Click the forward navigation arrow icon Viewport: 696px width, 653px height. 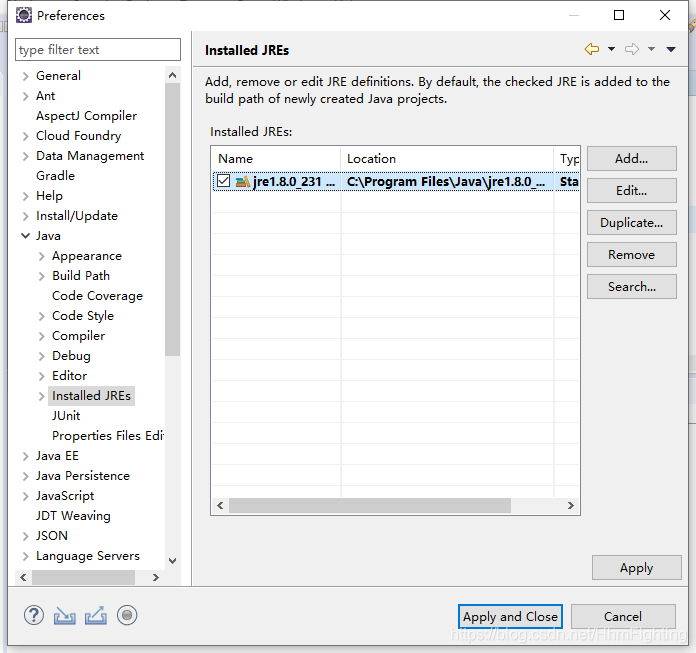pyautogui.click(x=632, y=49)
